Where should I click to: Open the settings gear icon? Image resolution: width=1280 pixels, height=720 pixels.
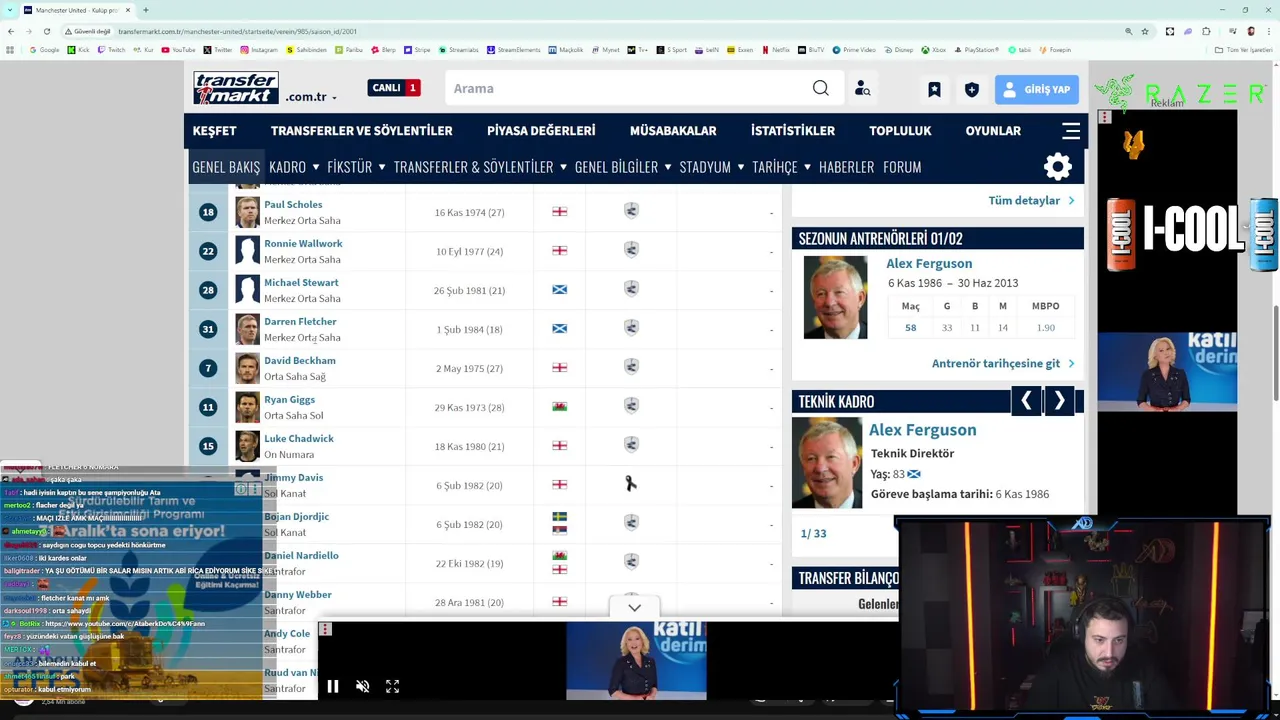(x=1057, y=166)
